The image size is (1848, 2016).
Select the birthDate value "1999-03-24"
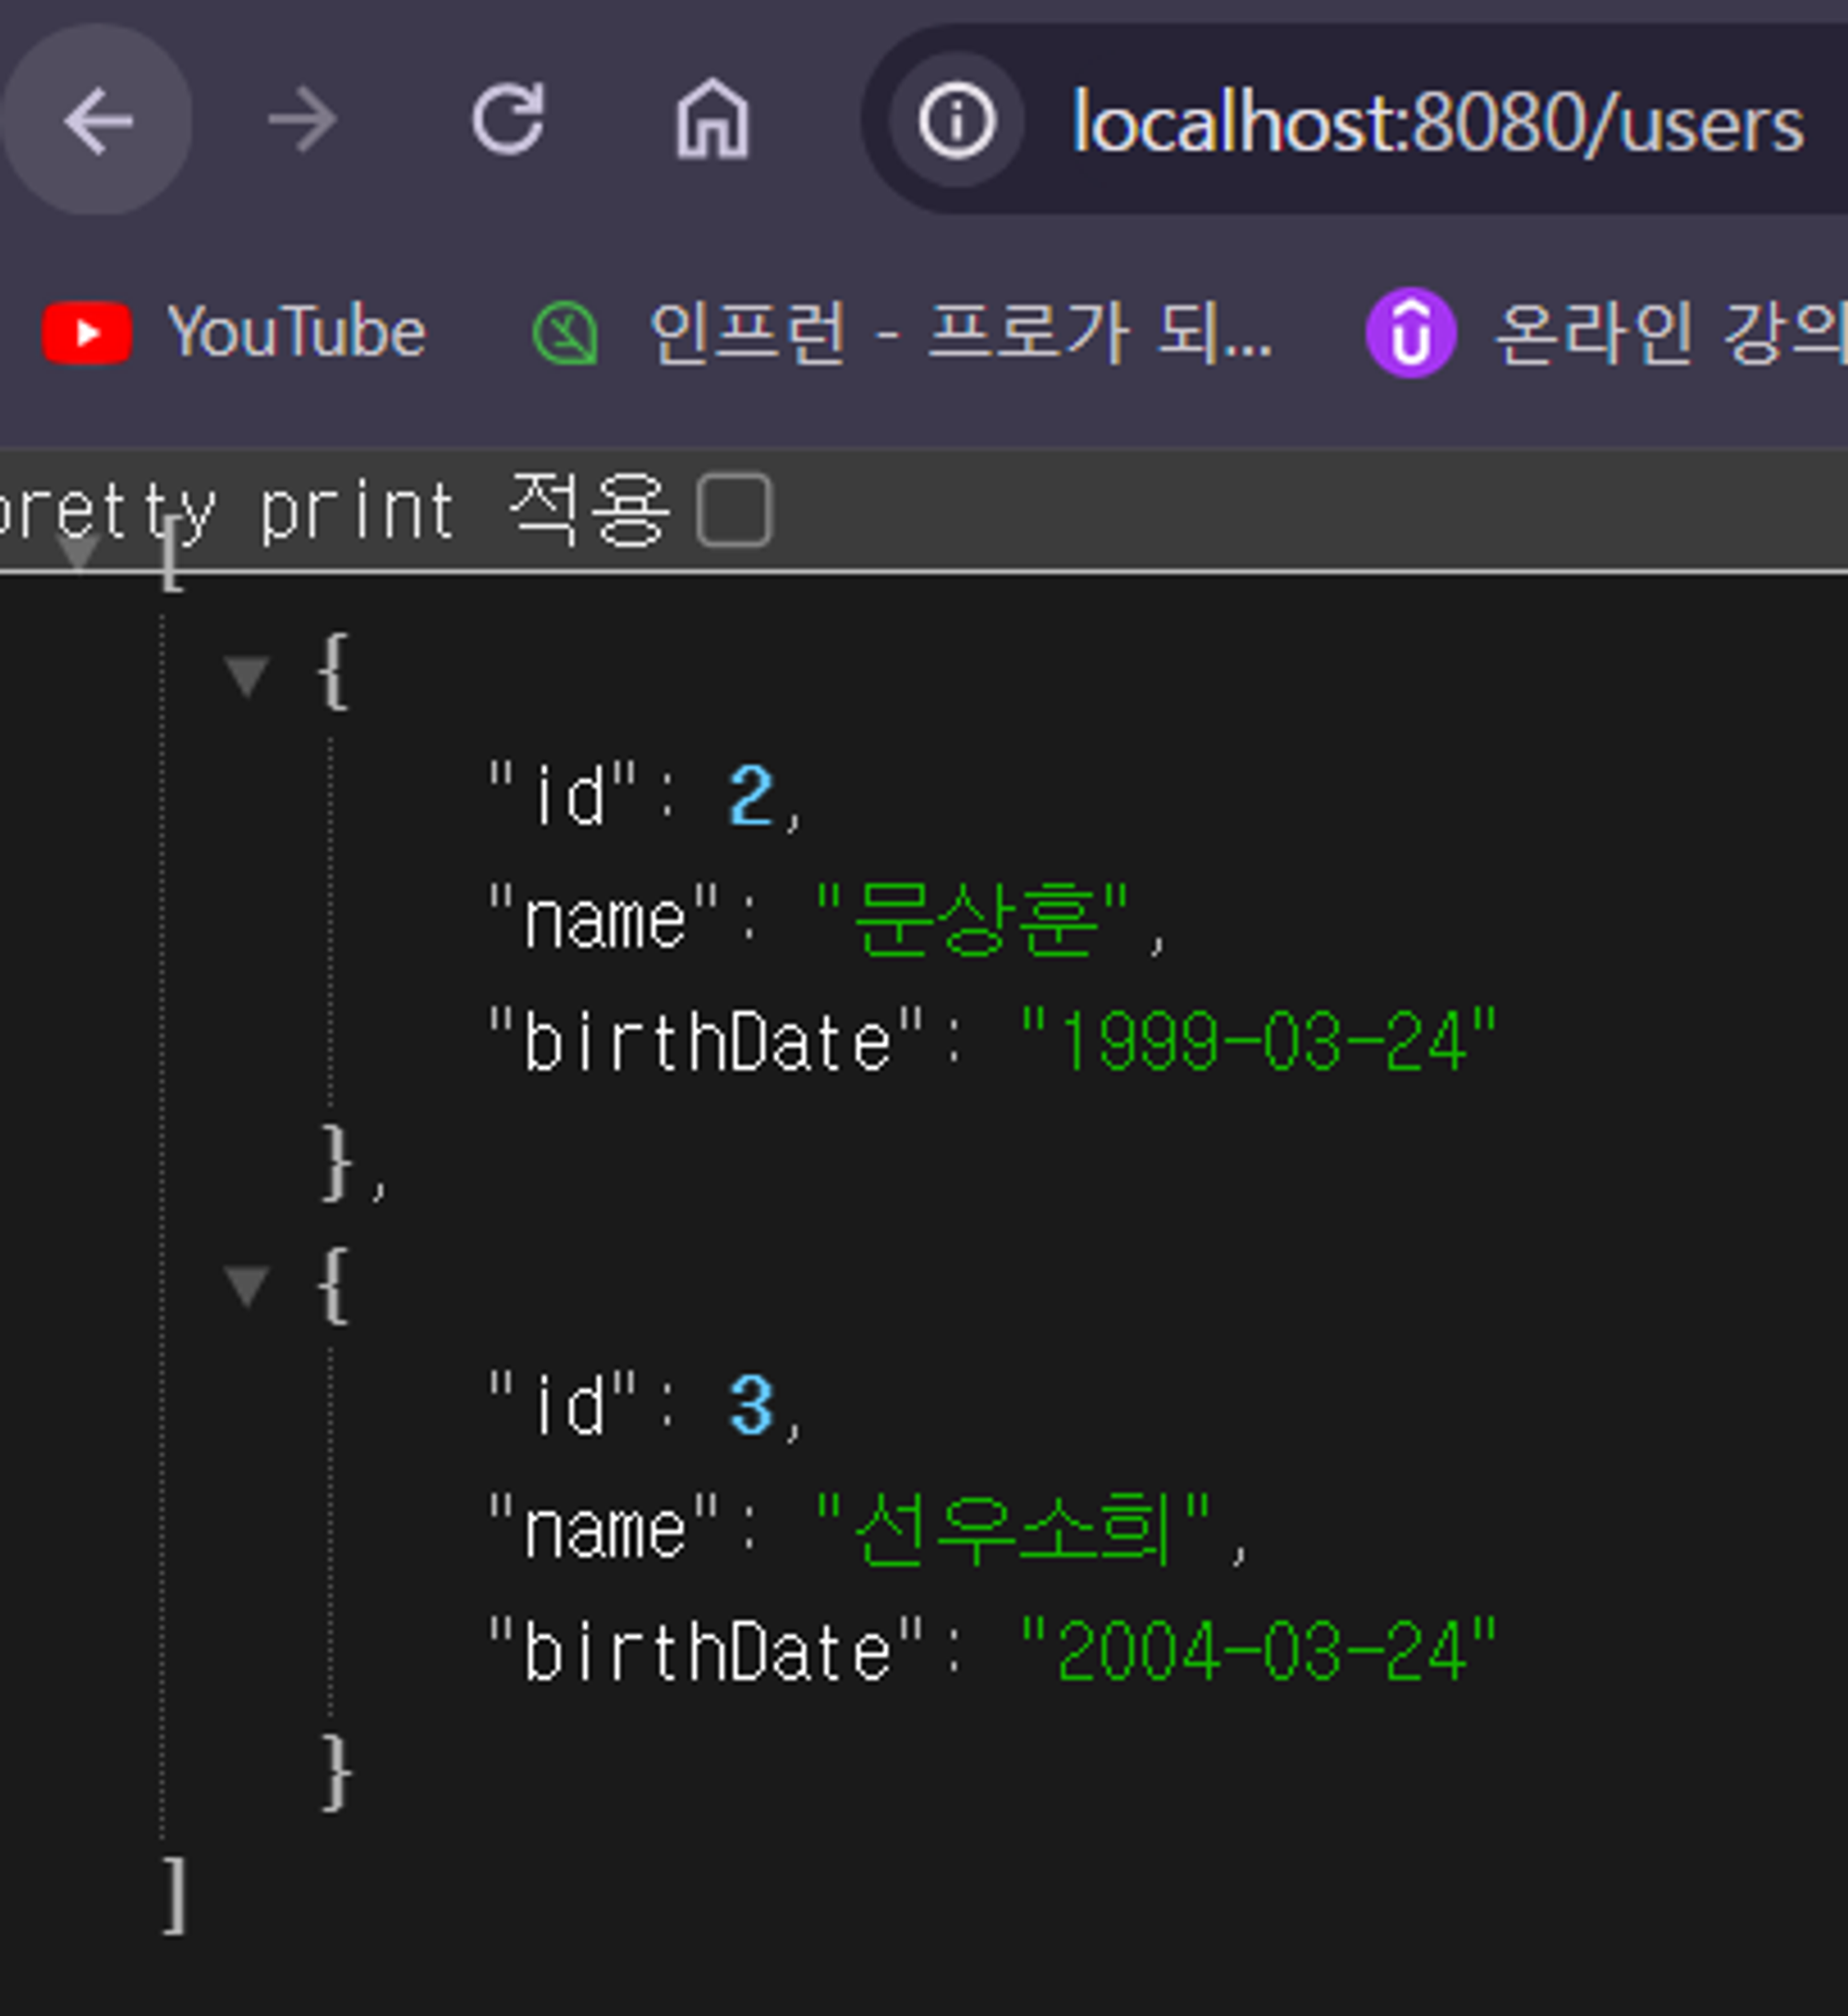point(1258,1041)
